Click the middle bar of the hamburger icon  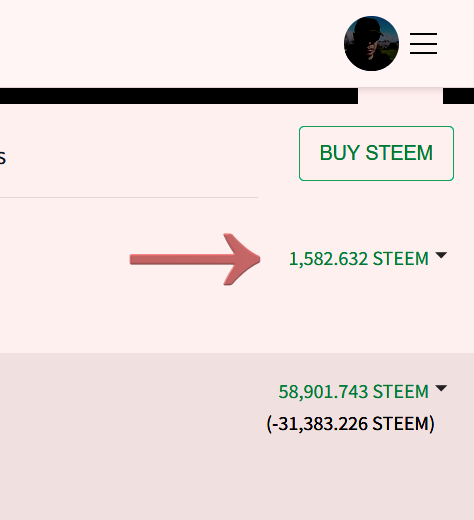pos(423,43)
